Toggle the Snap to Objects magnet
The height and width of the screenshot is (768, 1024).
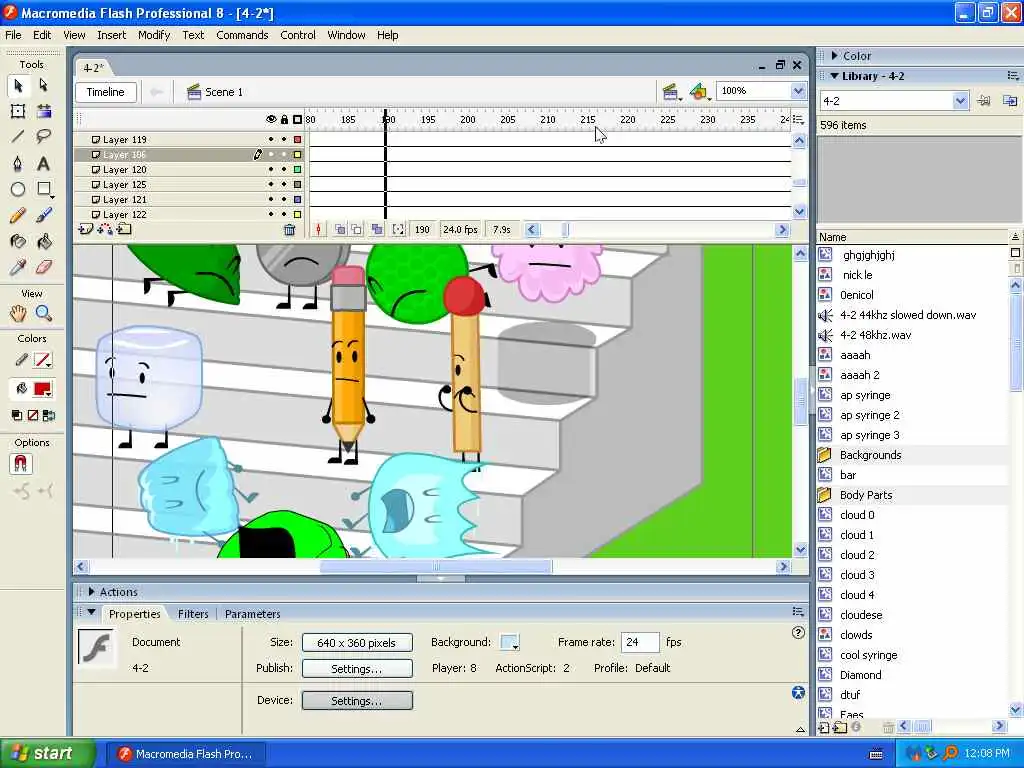21,464
